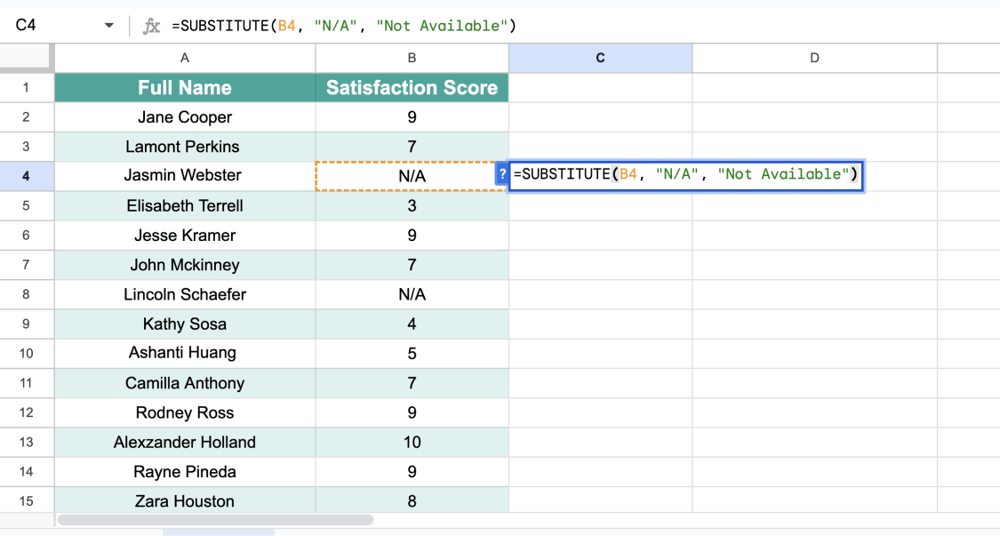Select column C header
The image size is (1000, 536).
click(x=600, y=58)
